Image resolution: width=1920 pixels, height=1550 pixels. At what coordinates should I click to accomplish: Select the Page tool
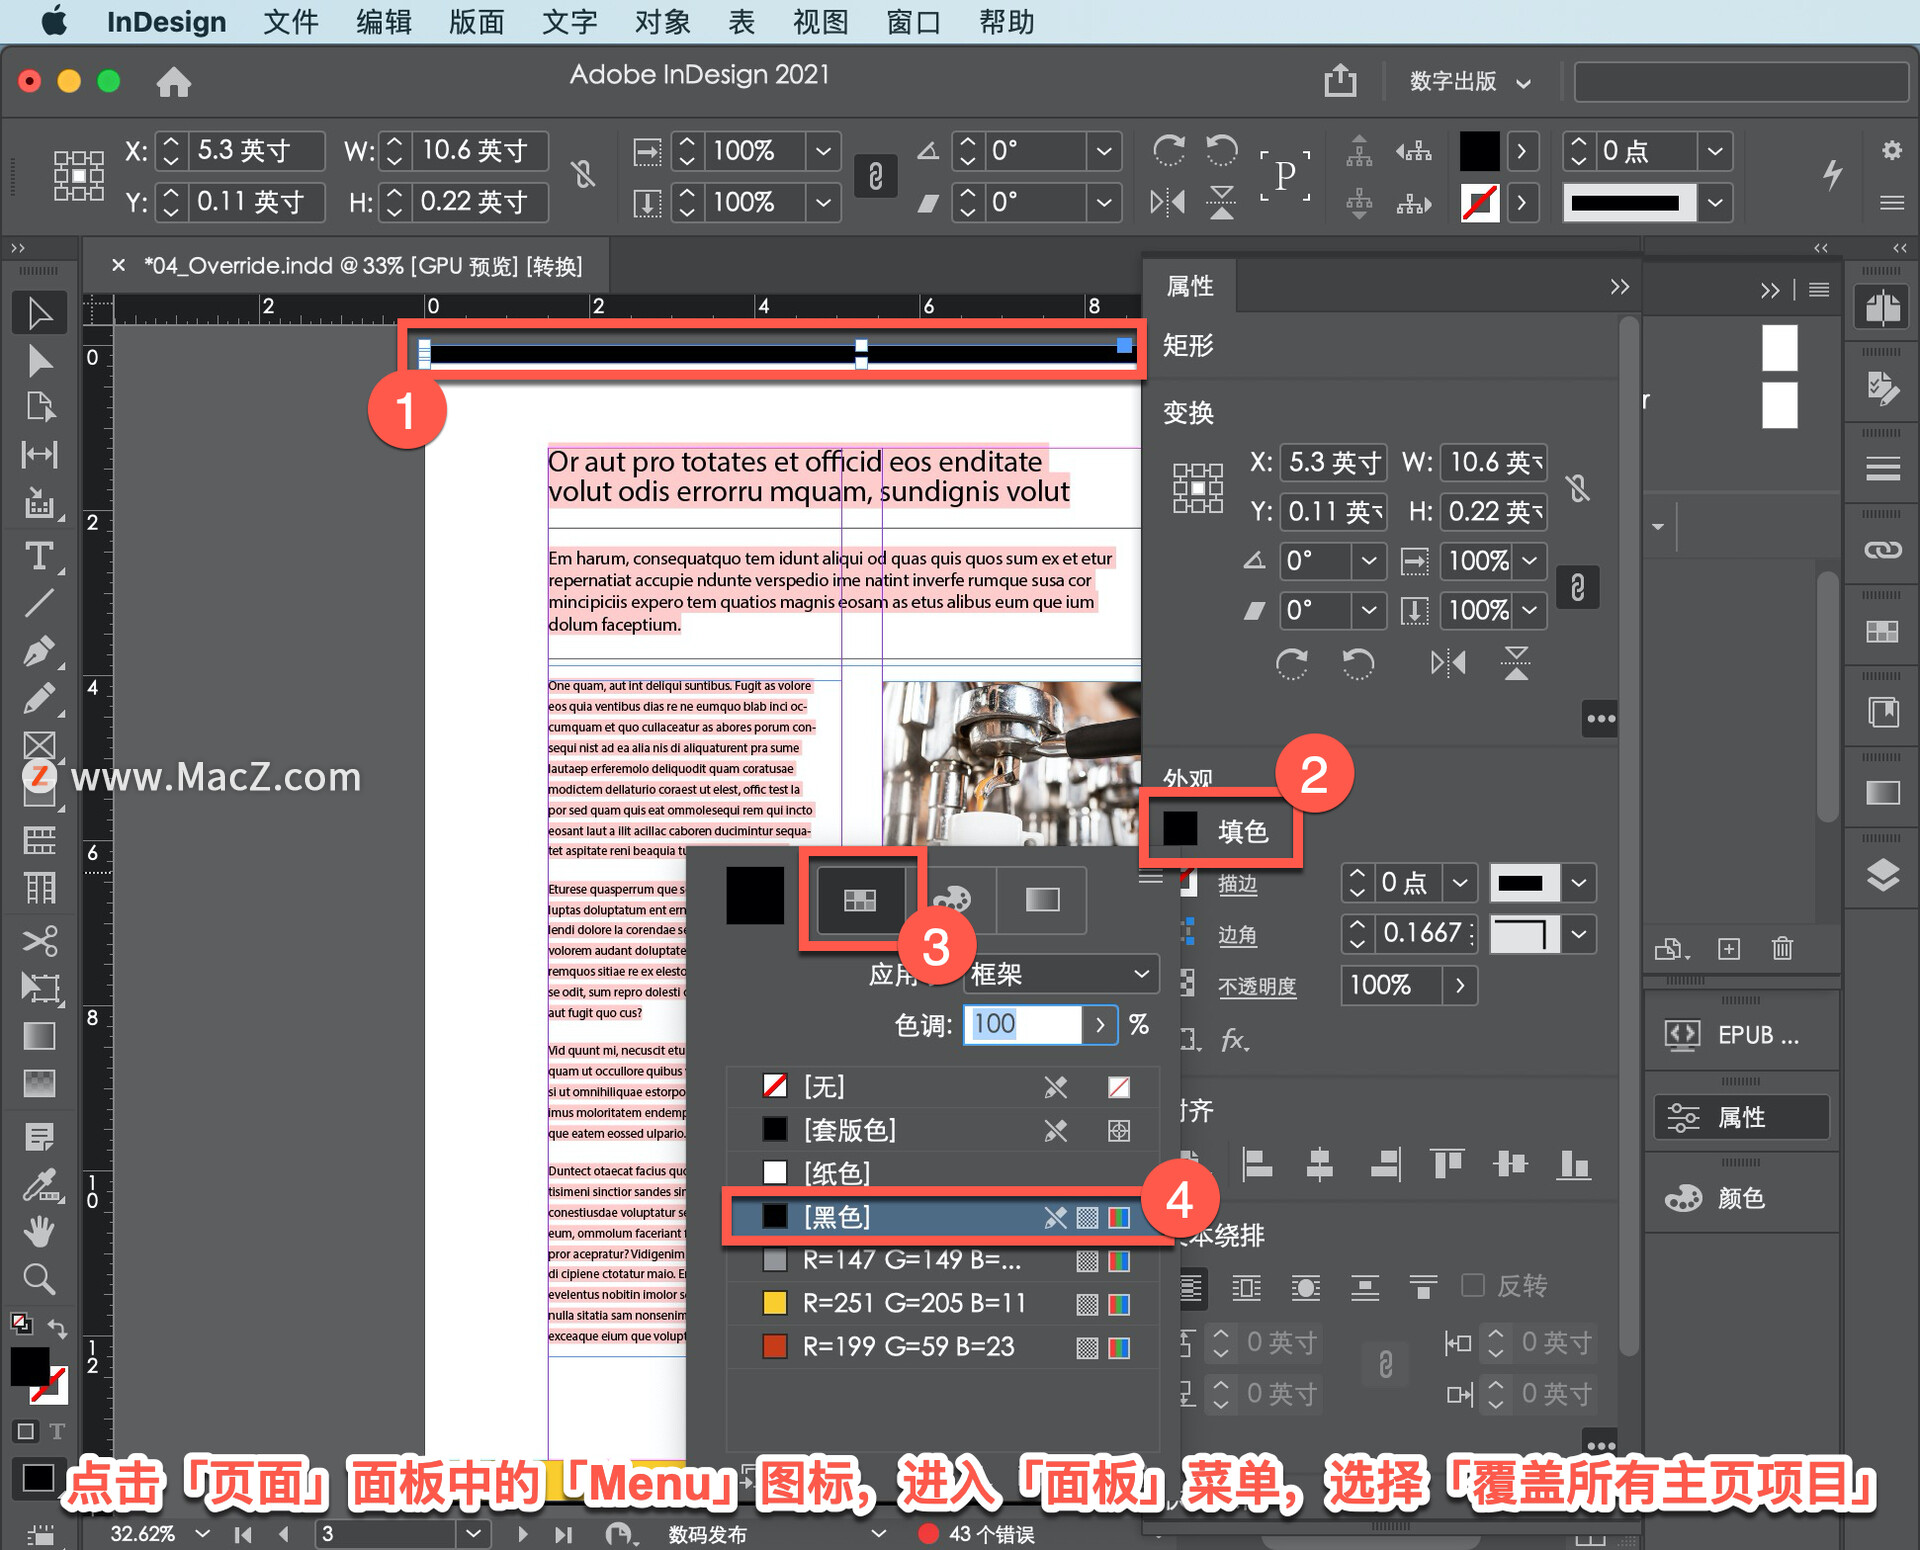(39, 406)
